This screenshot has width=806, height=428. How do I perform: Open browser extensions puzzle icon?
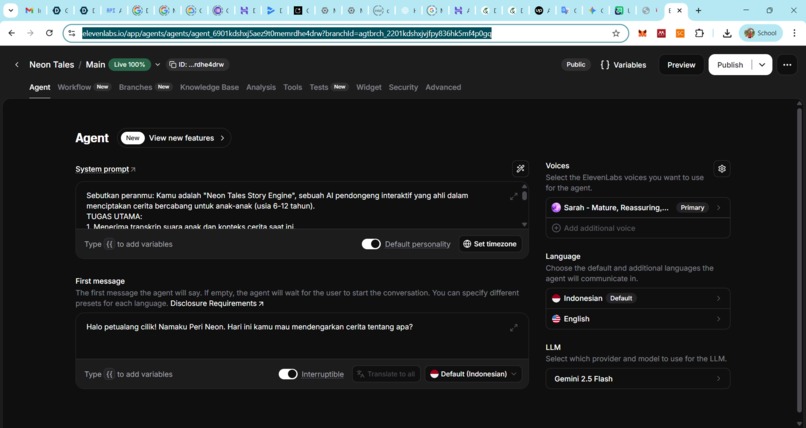(699, 33)
